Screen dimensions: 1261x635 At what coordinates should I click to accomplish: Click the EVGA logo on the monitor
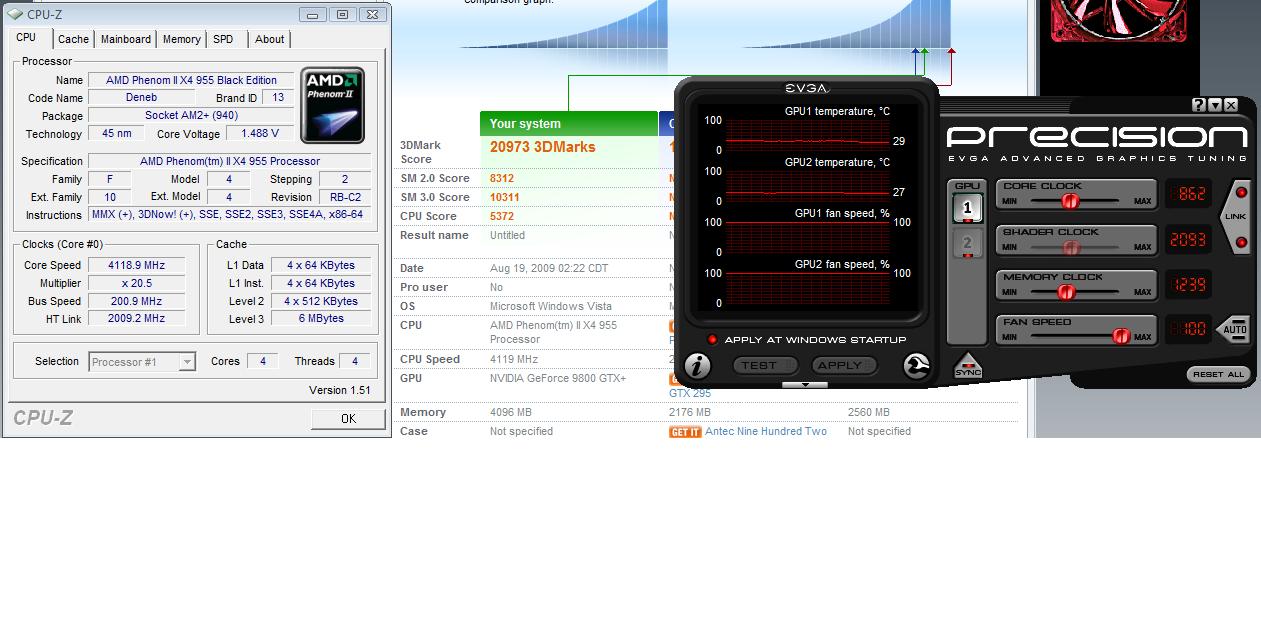806,88
